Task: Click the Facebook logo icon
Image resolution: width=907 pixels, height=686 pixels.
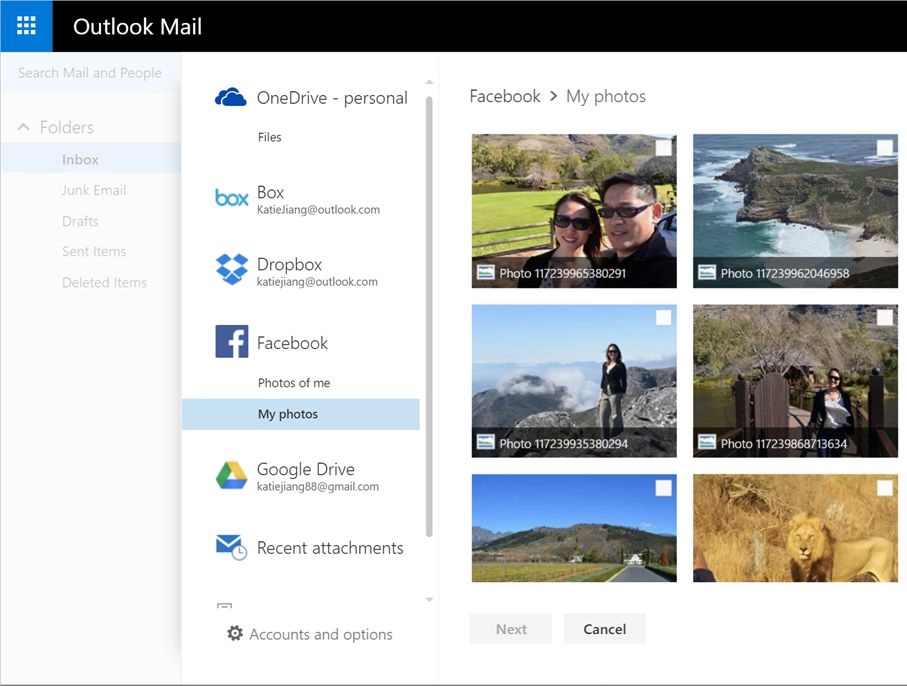Action: [x=231, y=342]
